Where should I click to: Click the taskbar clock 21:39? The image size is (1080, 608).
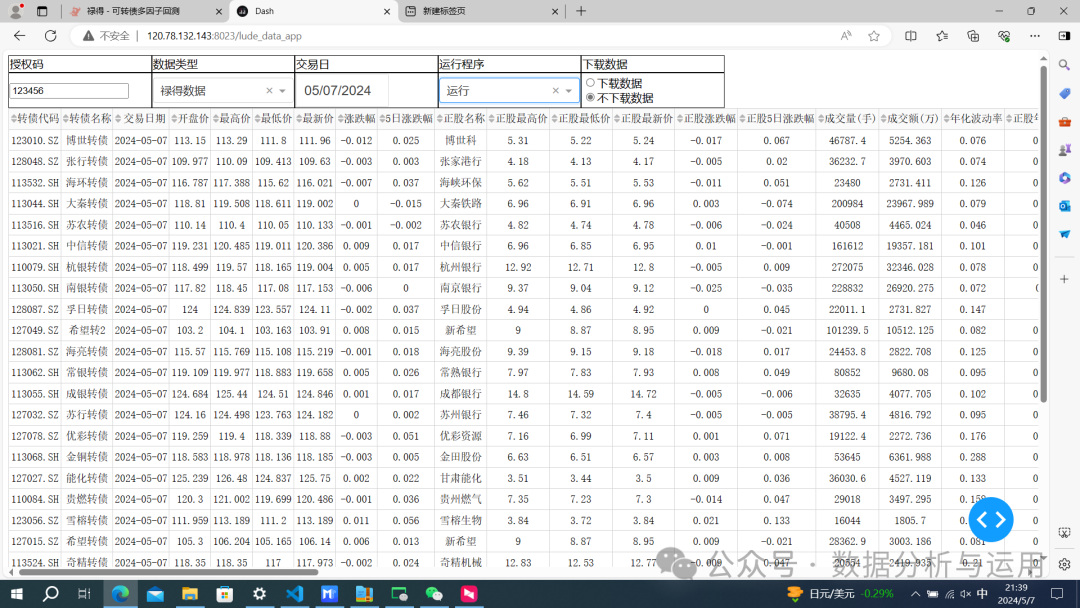pyautogui.click(x=1017, y=594)
